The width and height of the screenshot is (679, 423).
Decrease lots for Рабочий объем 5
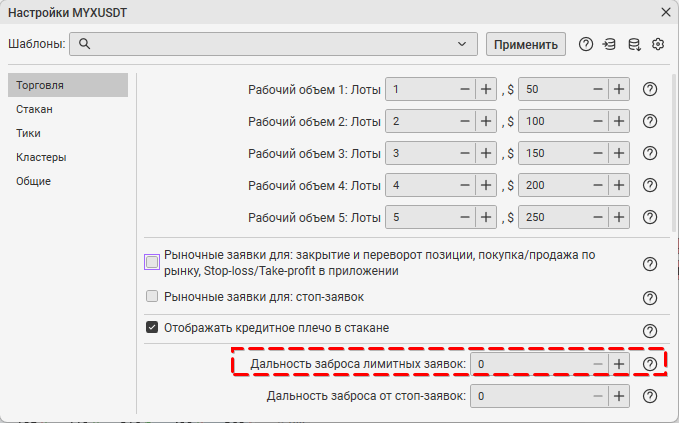465,217
